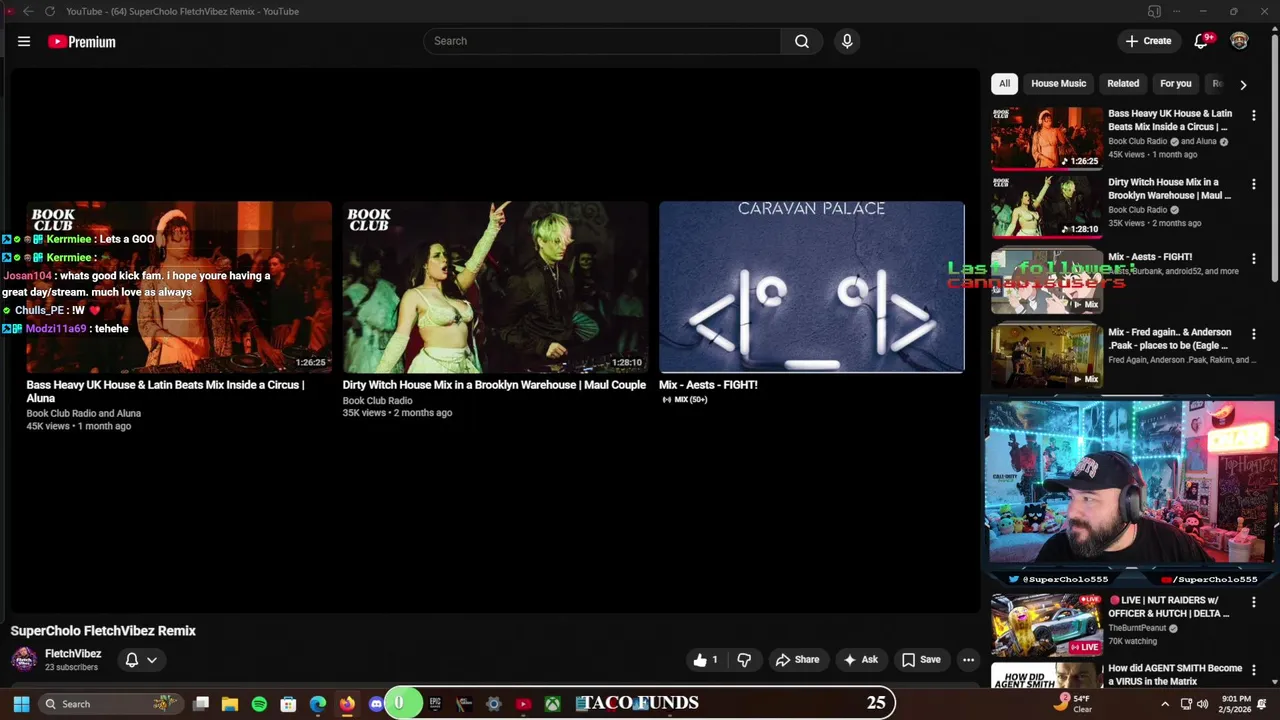Screen dimensions: 1280x720
Task: Open Windows Start menu
Action: click(x=21, y=704)
